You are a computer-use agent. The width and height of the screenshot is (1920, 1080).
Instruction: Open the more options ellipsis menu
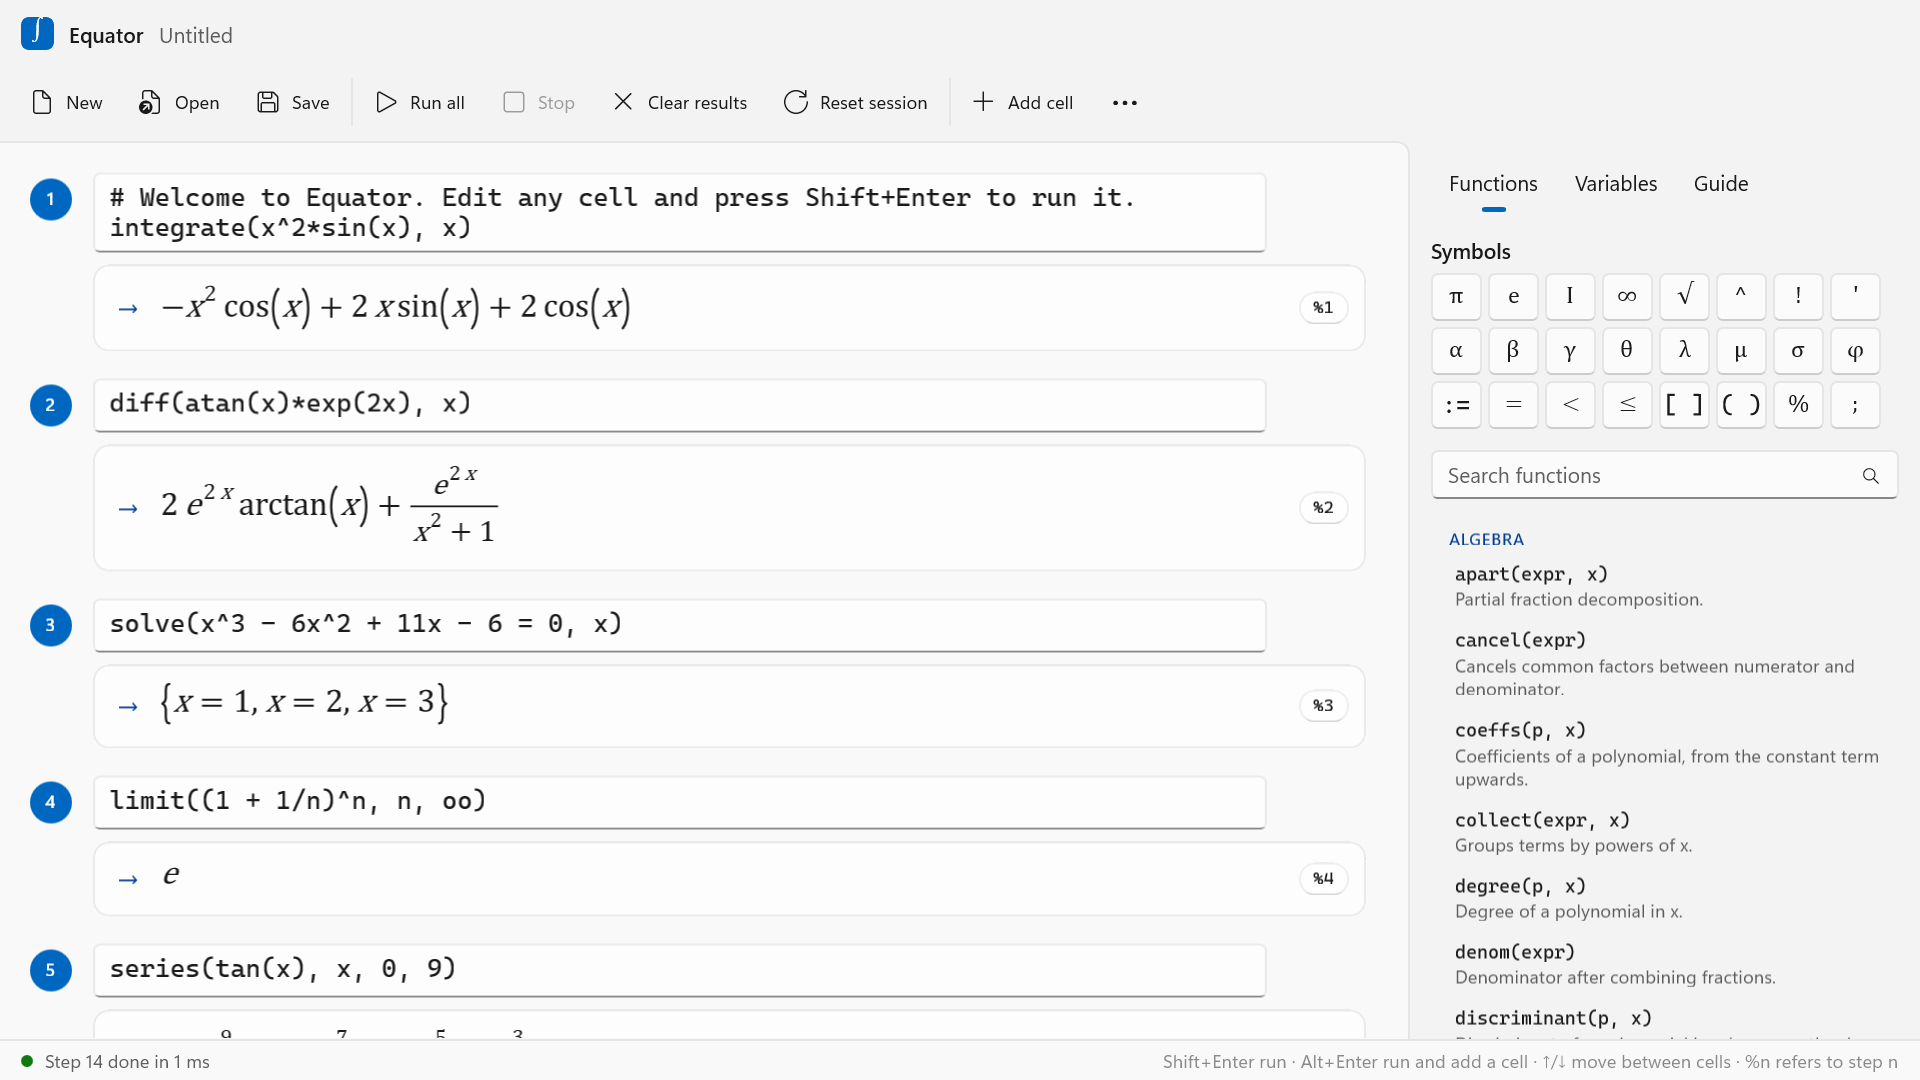(1125, 102)
